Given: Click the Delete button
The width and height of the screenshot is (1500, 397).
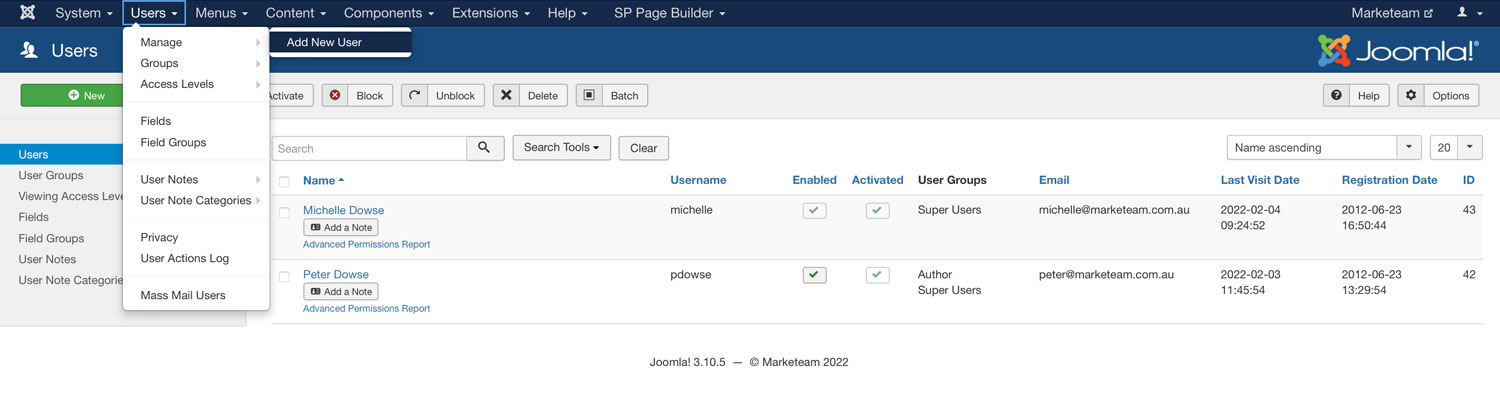Looking at the screenshot, I should [x=530, y=95].
